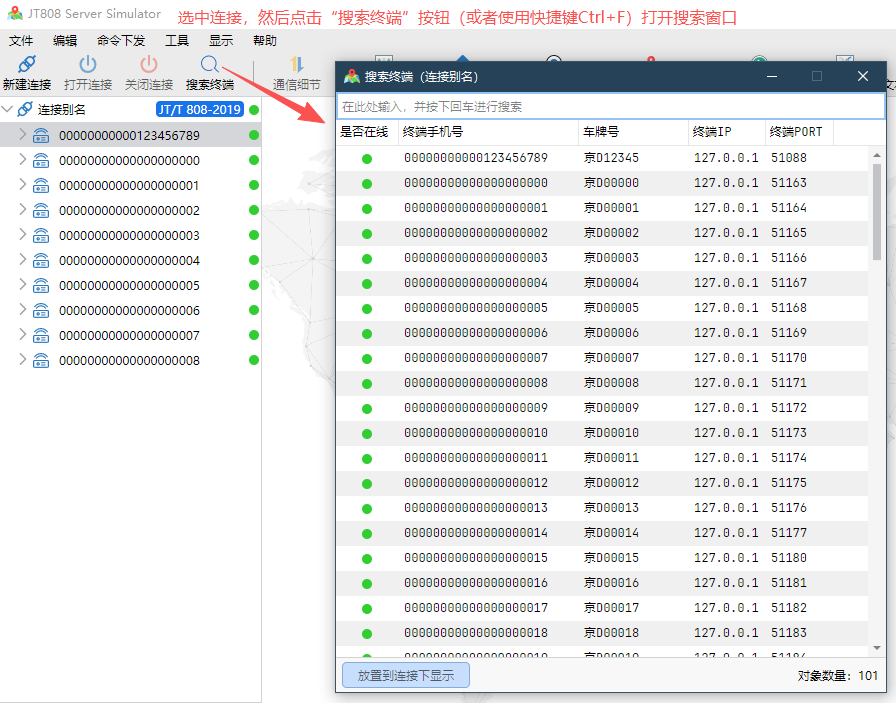Open the 文件 (File) menu

21,41
